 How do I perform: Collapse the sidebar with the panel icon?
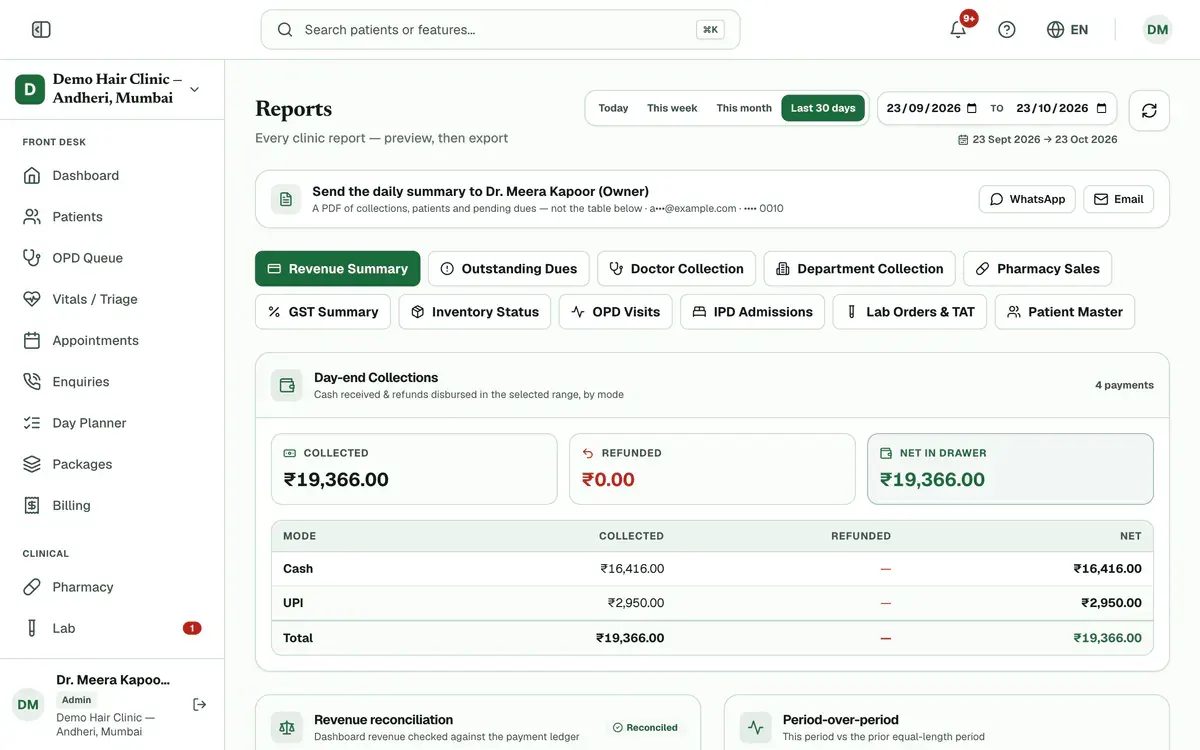point(41,30)
